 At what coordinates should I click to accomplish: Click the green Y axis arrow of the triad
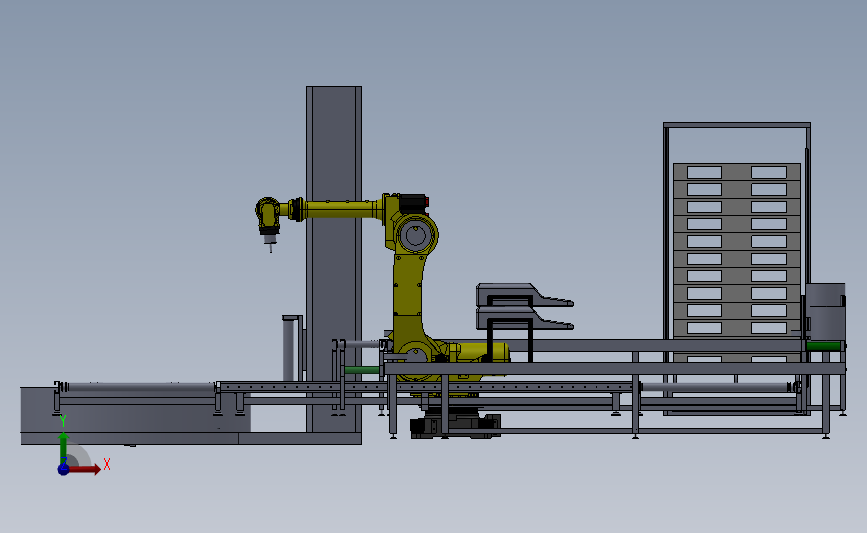coord(64,449)
